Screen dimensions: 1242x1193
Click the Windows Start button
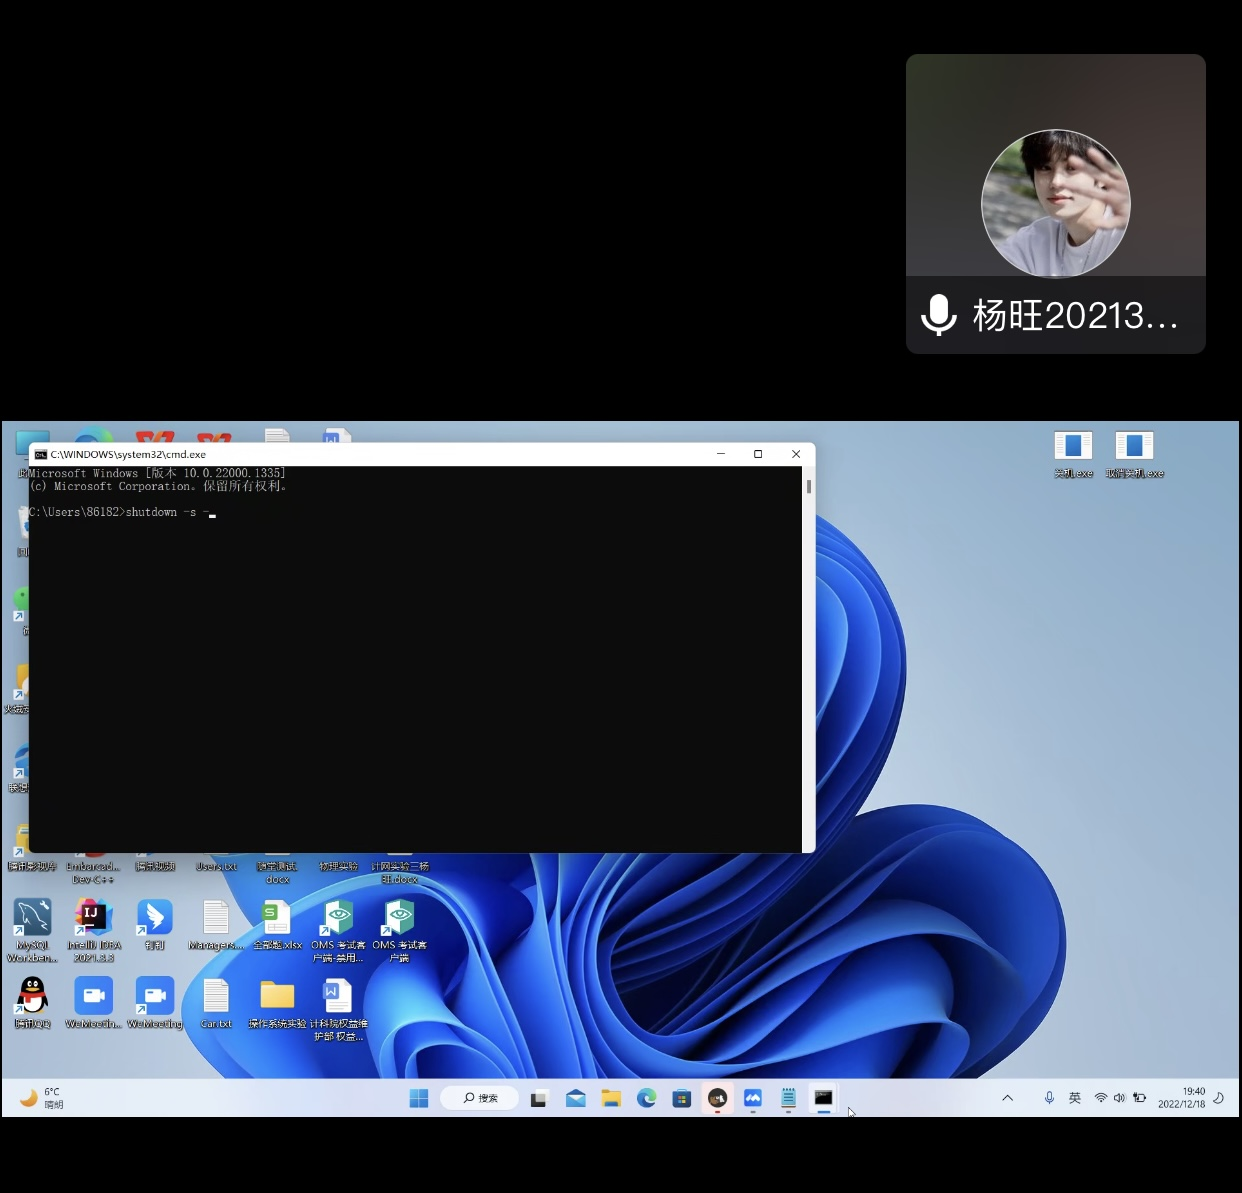419,1098
